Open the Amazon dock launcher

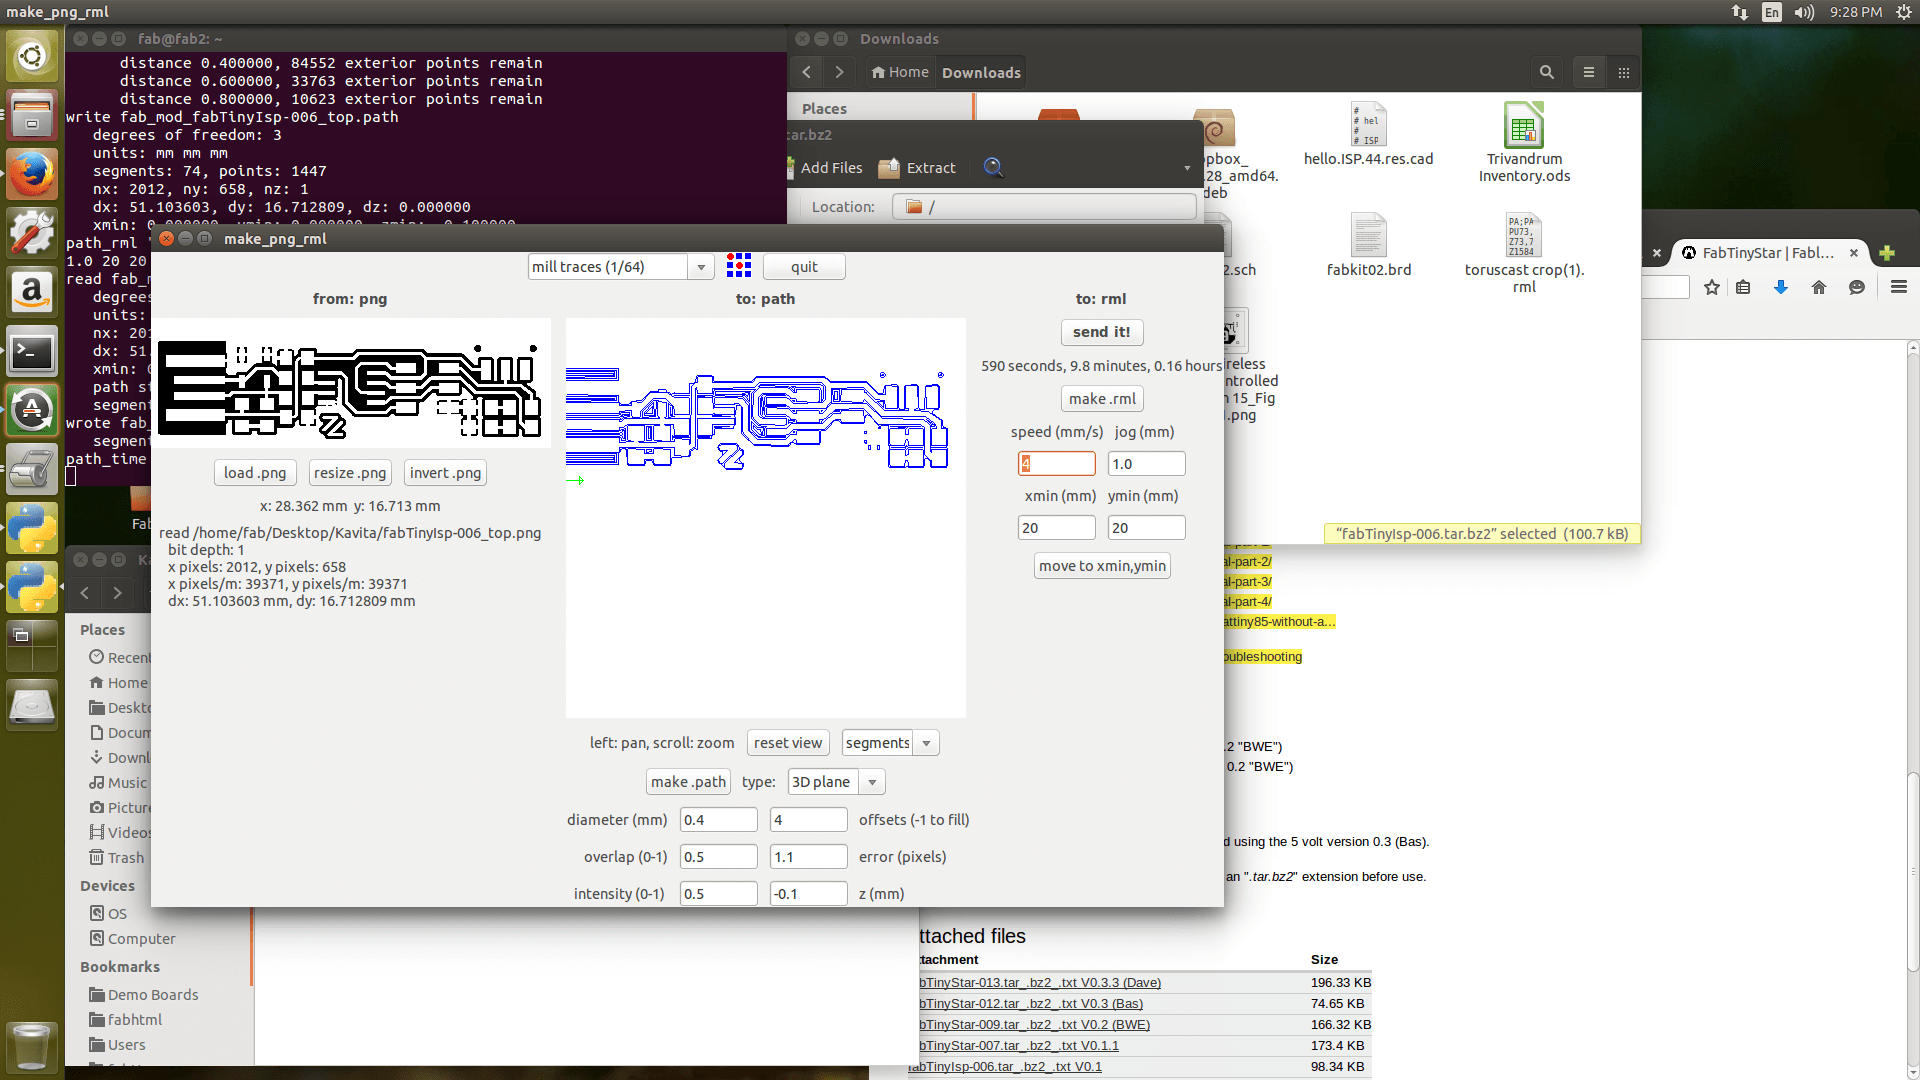(x=32, y=292)
